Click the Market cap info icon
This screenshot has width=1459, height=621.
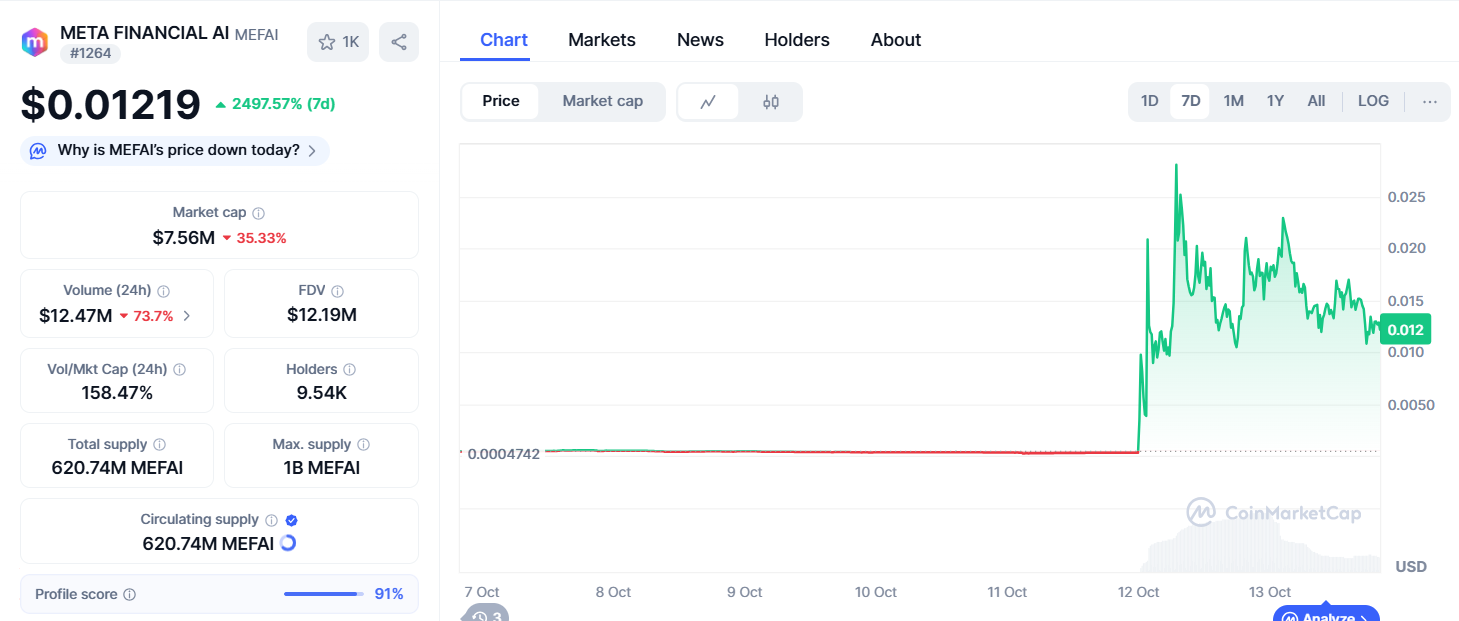[x=259, y=213]
